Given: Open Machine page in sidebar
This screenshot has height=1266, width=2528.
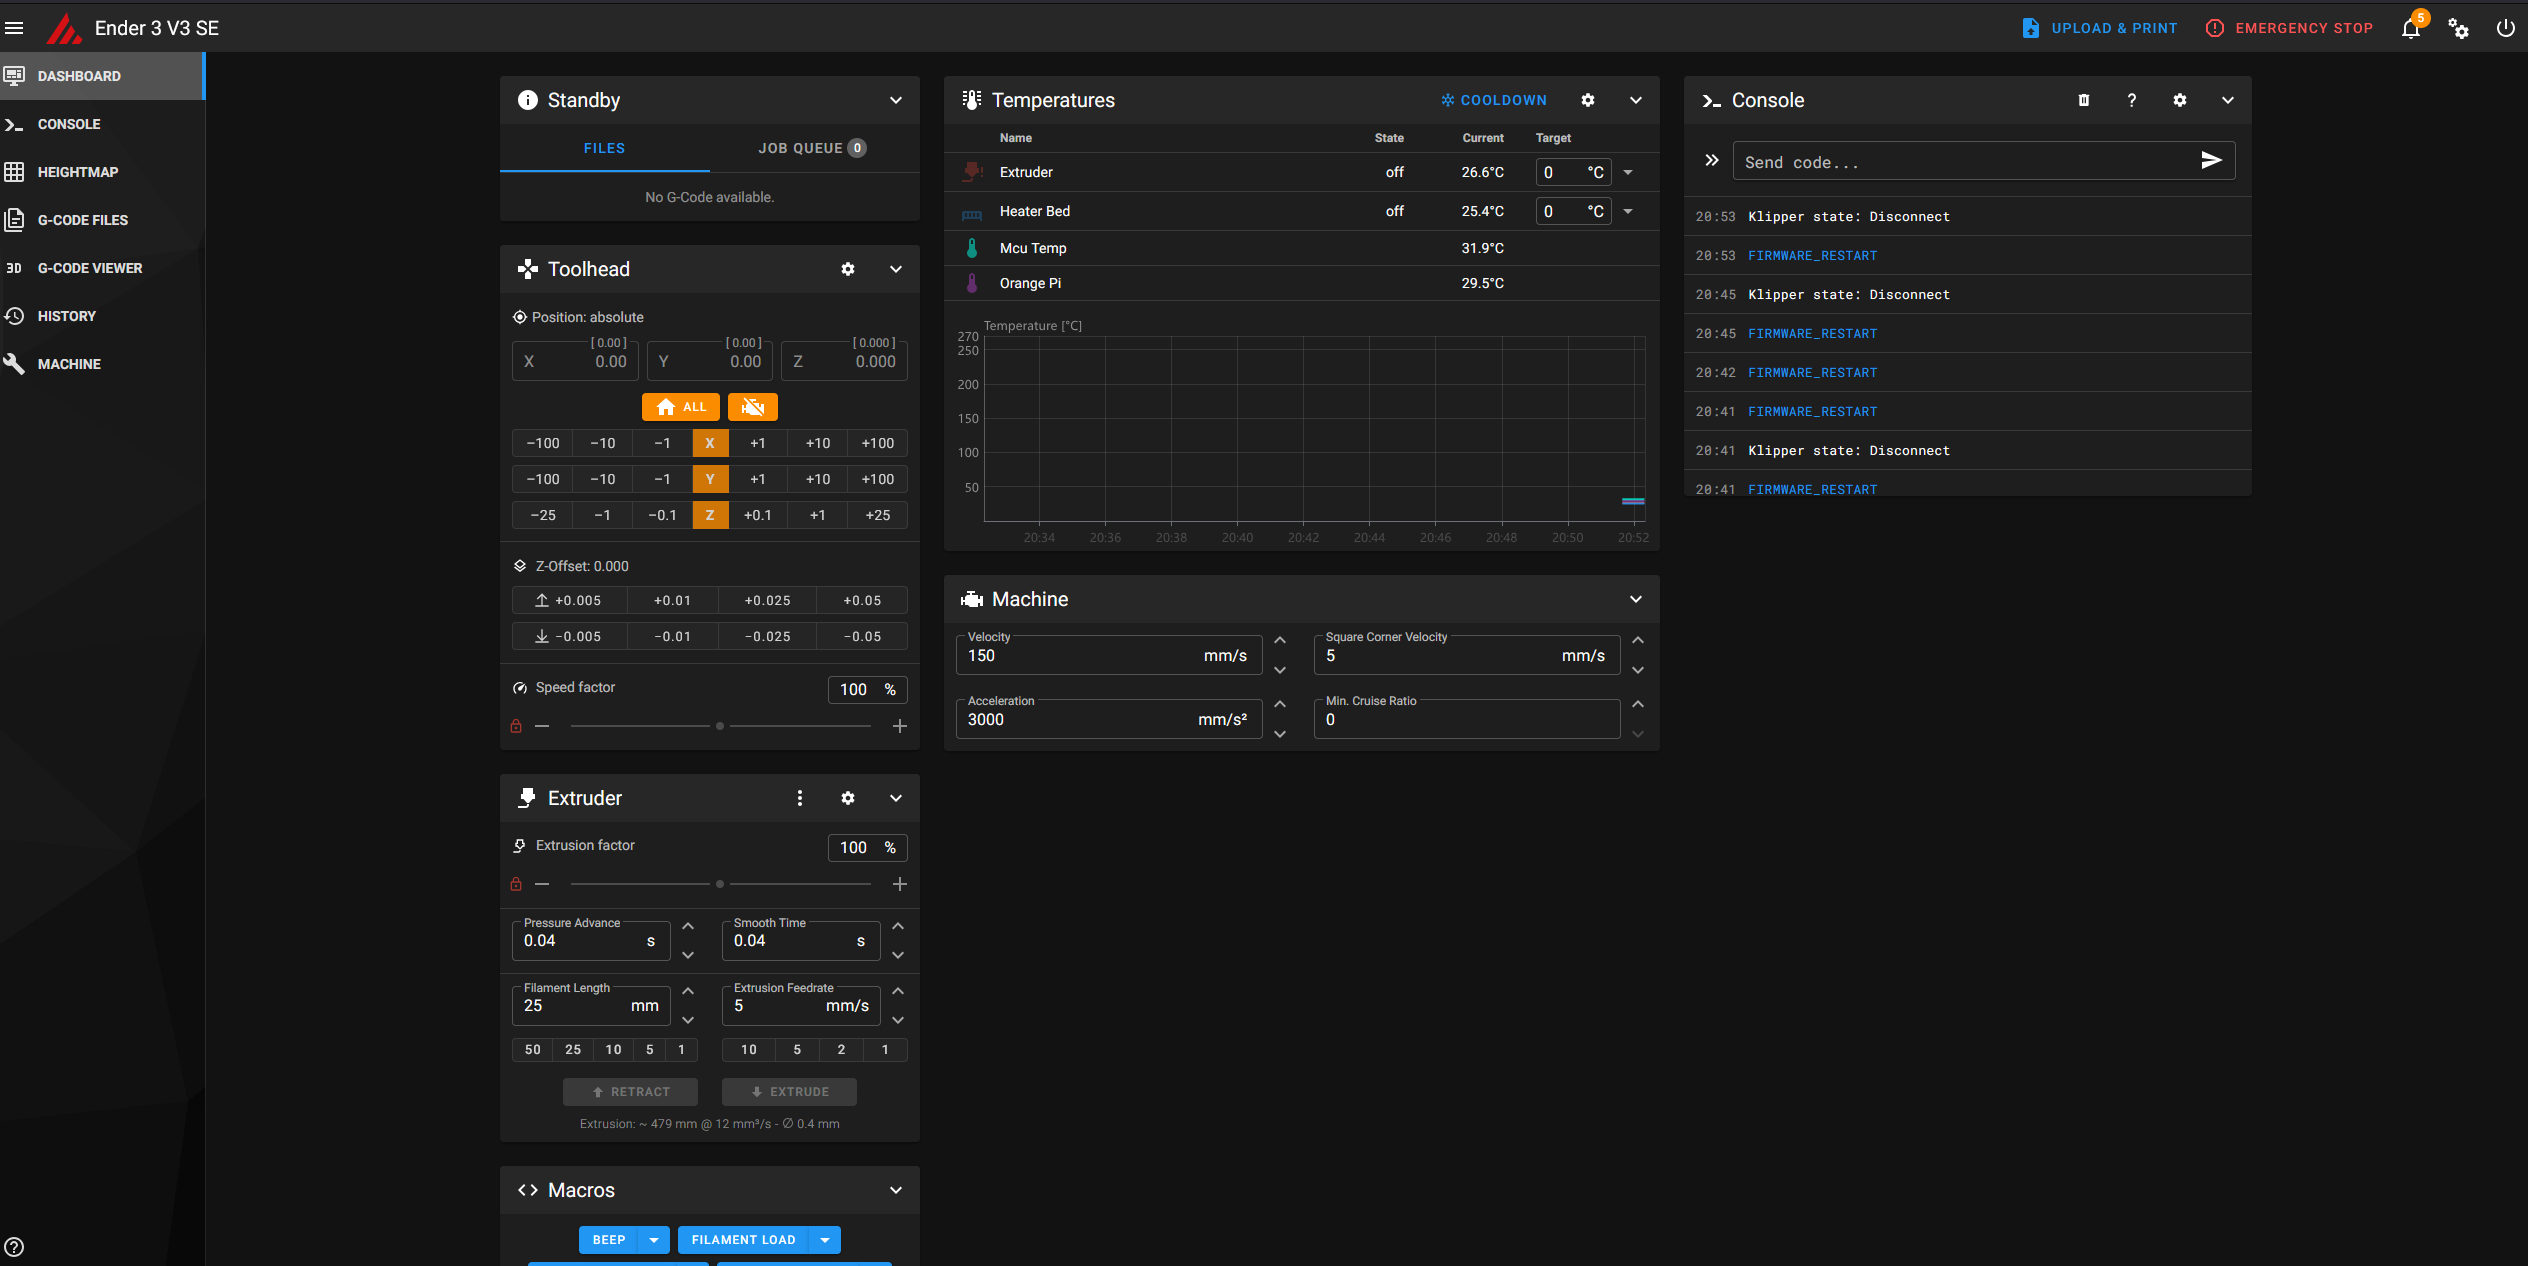Looking at the screenshot, I should coord(101,364).
